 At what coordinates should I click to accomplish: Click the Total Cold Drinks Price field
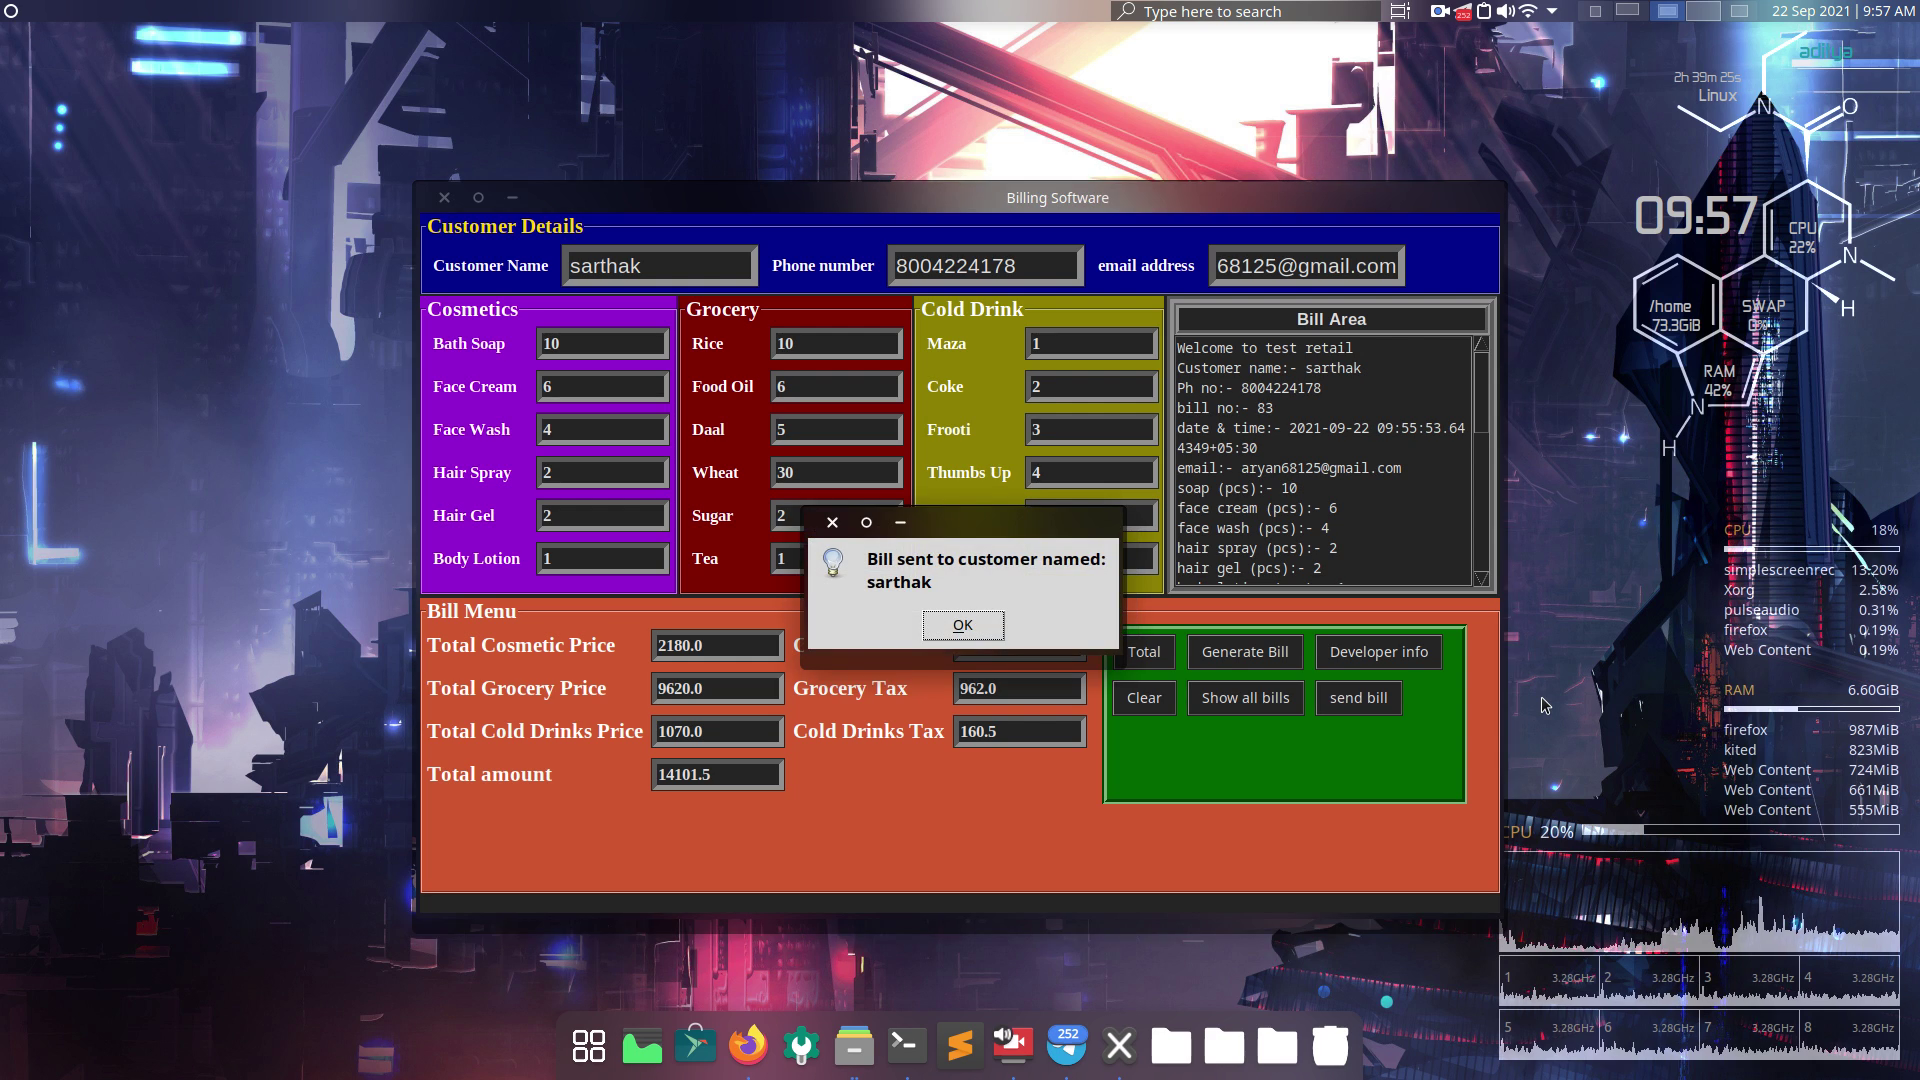[x=718, y=732]
